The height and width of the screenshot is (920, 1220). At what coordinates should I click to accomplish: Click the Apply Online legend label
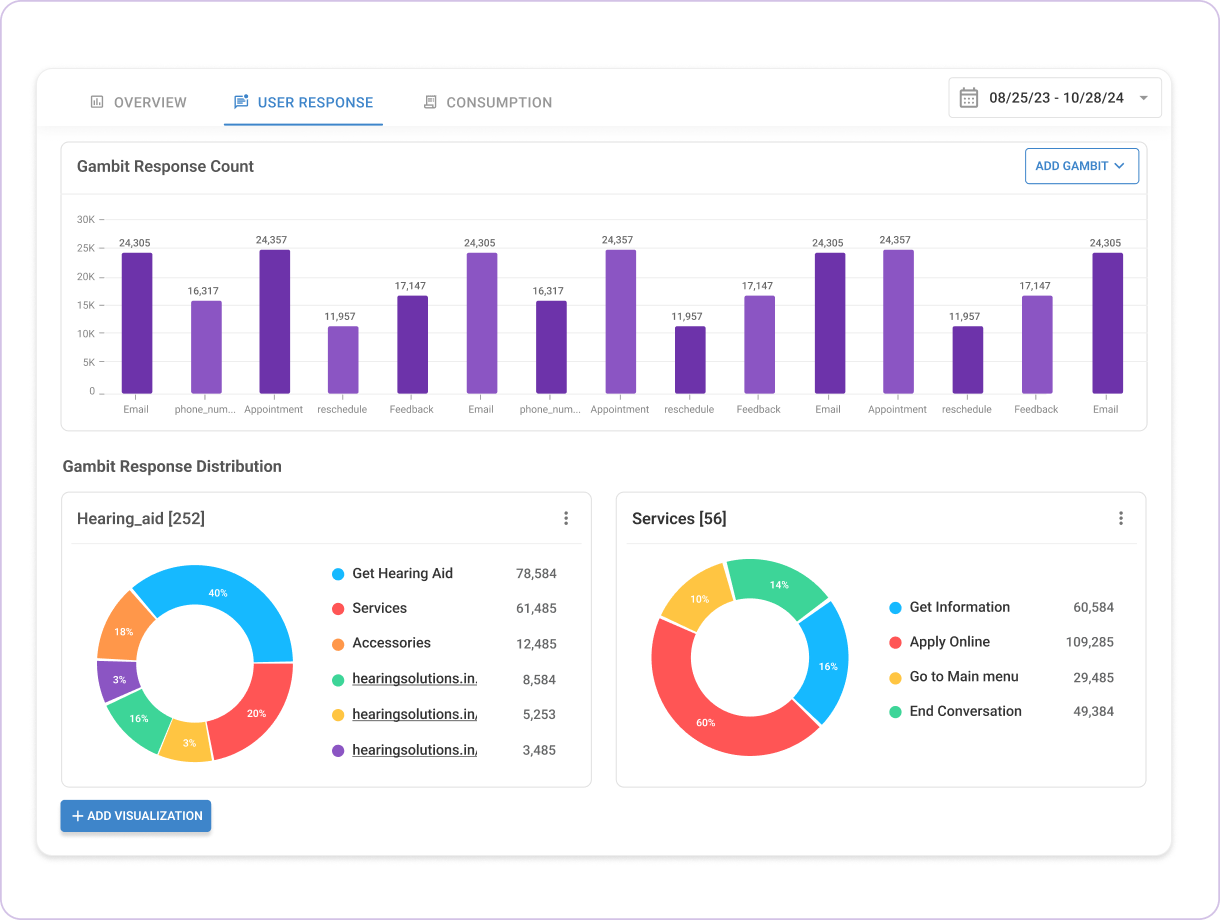tap(949, 642)
